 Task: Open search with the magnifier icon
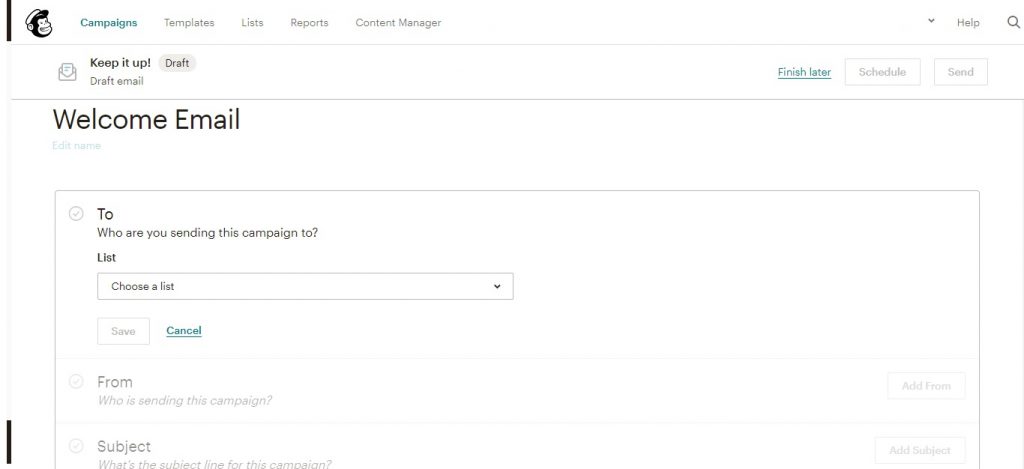pyautogui.click(x=1013, y=22)
